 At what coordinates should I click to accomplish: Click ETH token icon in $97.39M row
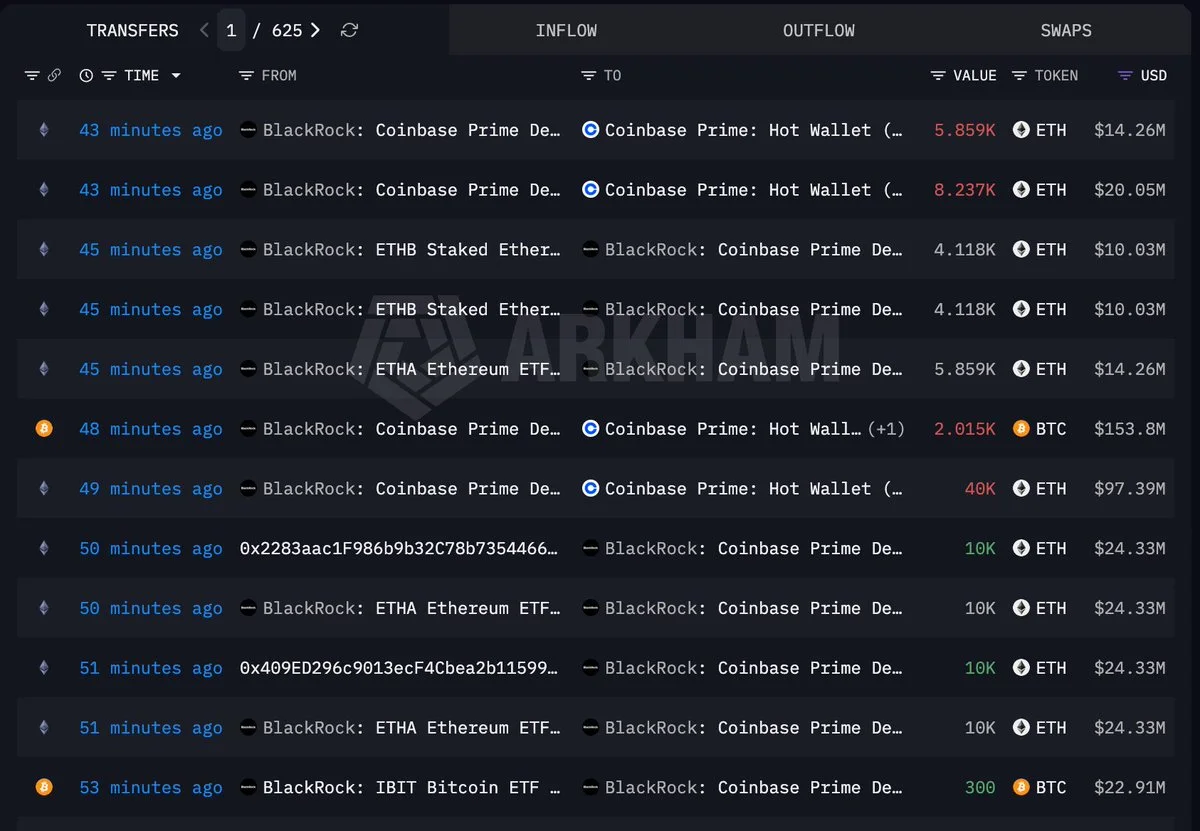coord(1021,489)
